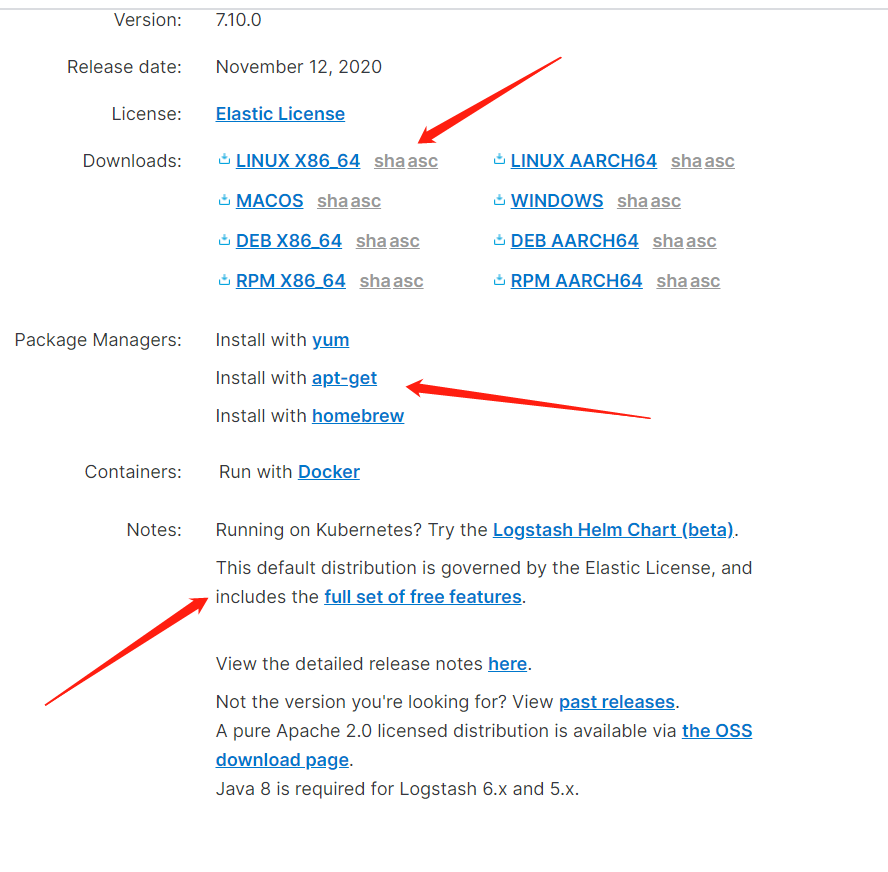Click download icon beside DEB AARCH64

pos(499,240)
